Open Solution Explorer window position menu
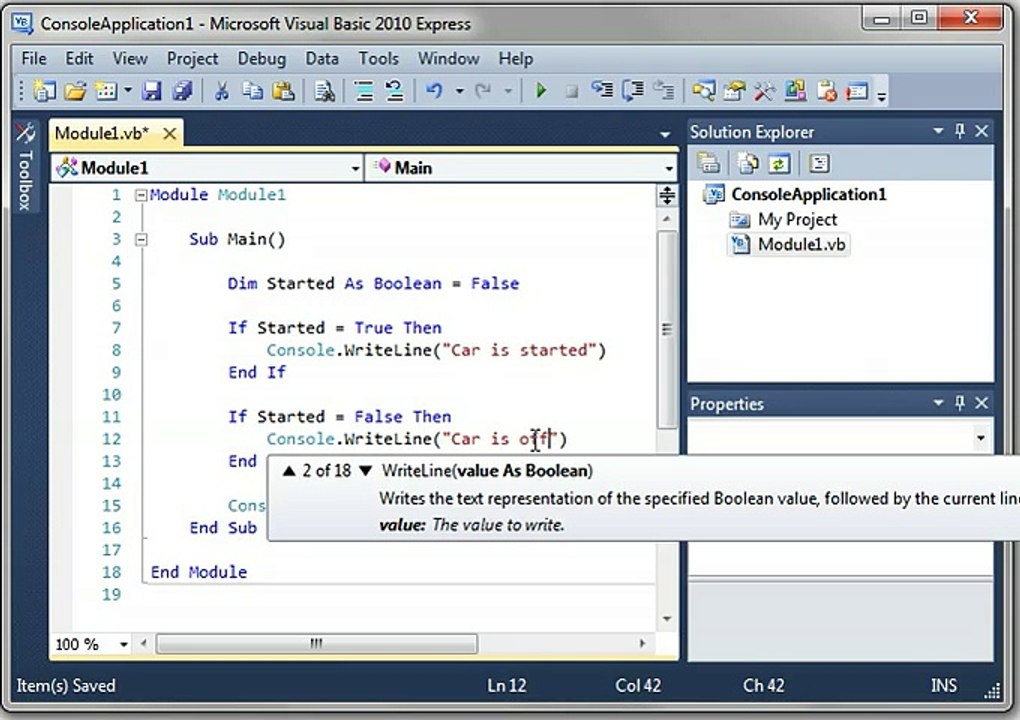 (938, 131)
